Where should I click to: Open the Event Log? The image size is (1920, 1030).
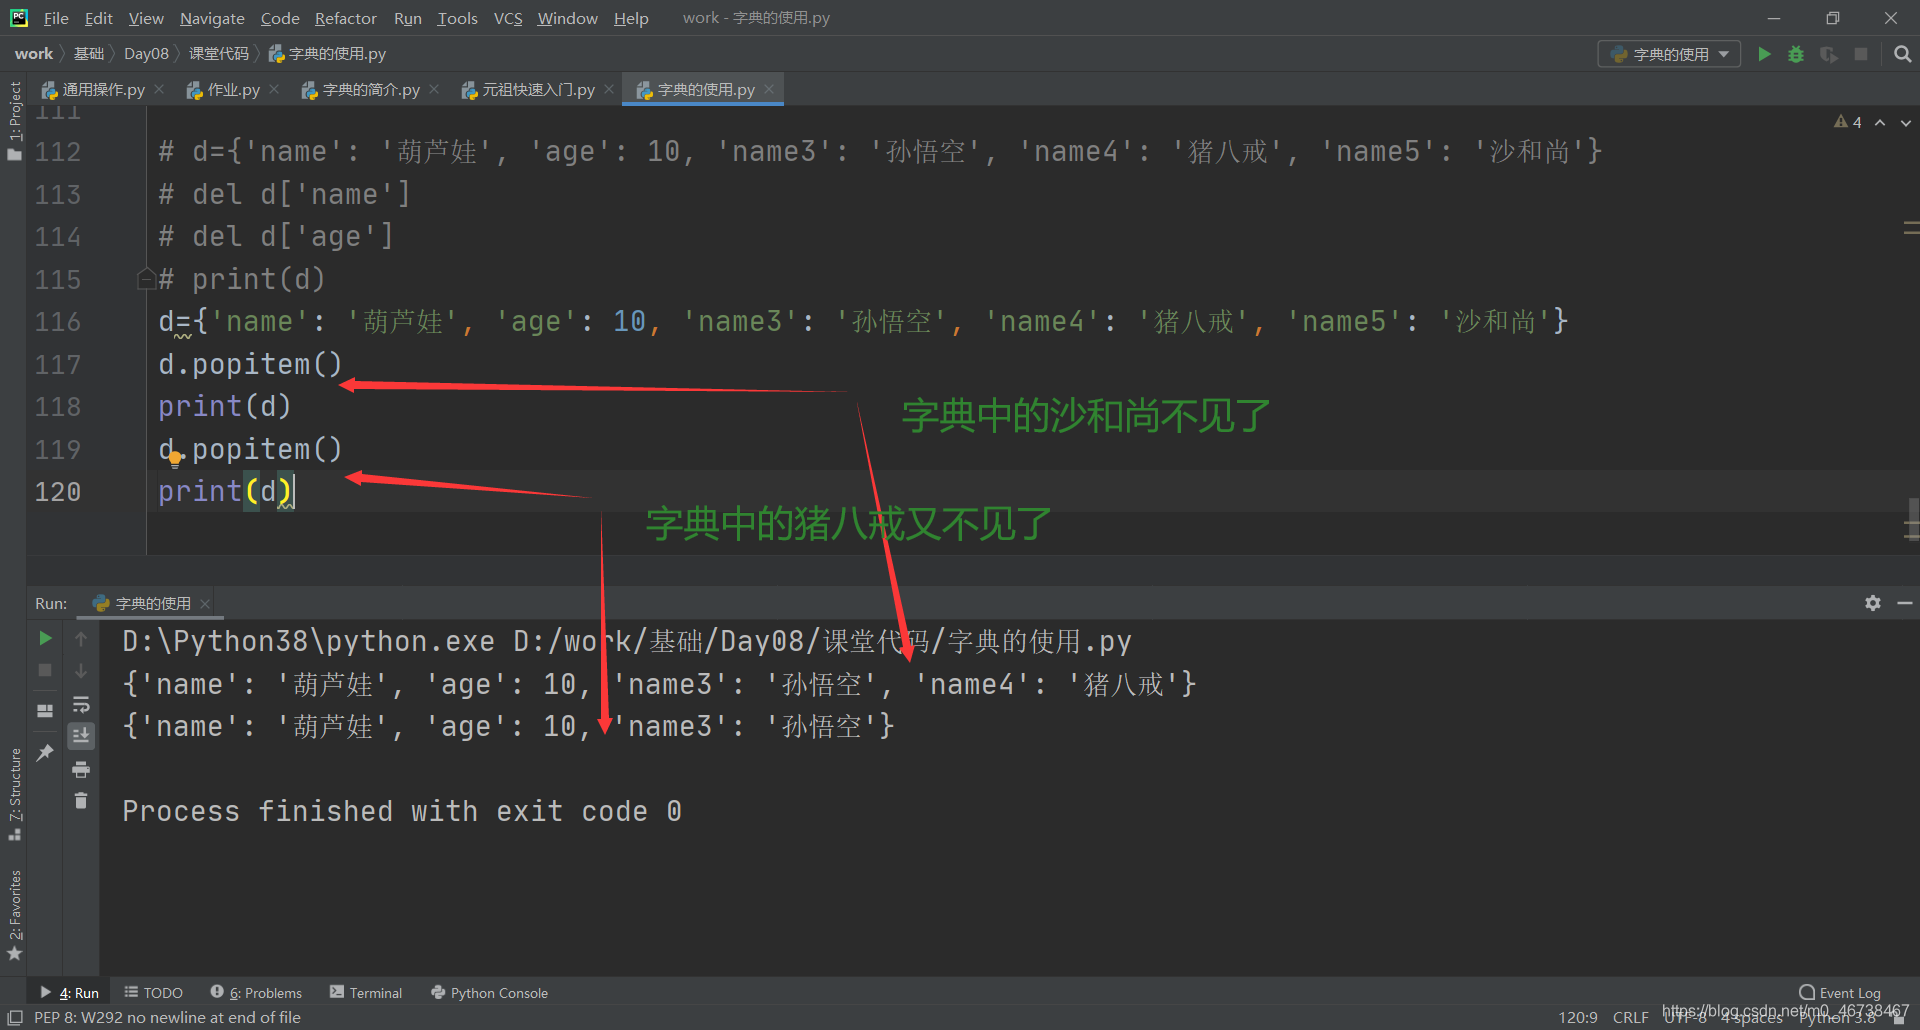click(1840, 993)
